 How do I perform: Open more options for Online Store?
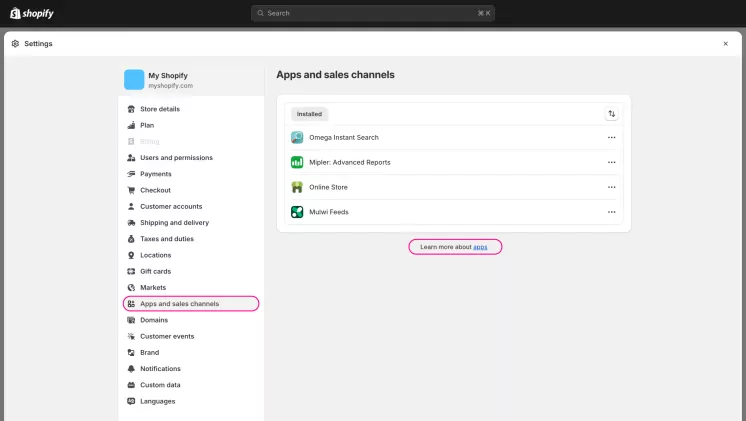pos(611,187)
